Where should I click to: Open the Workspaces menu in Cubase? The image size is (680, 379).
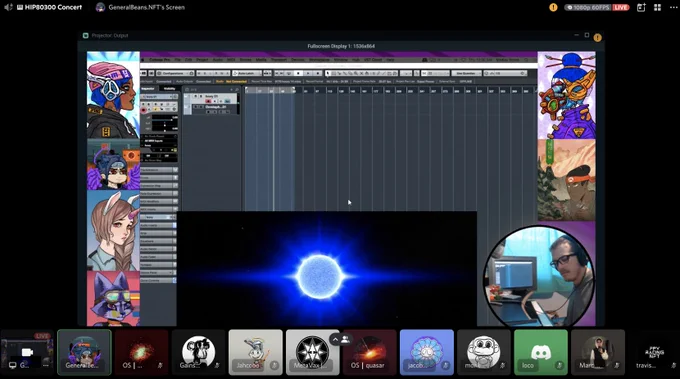coord(319,60)
